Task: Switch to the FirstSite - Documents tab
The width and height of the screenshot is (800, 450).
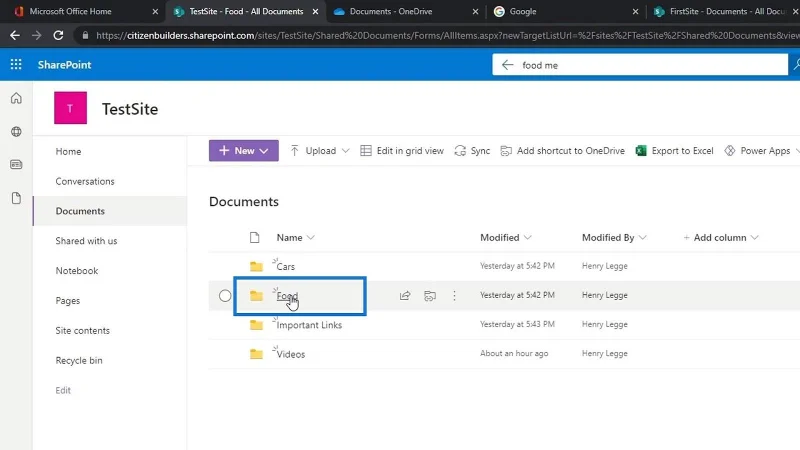Action: tap(719, 11)
